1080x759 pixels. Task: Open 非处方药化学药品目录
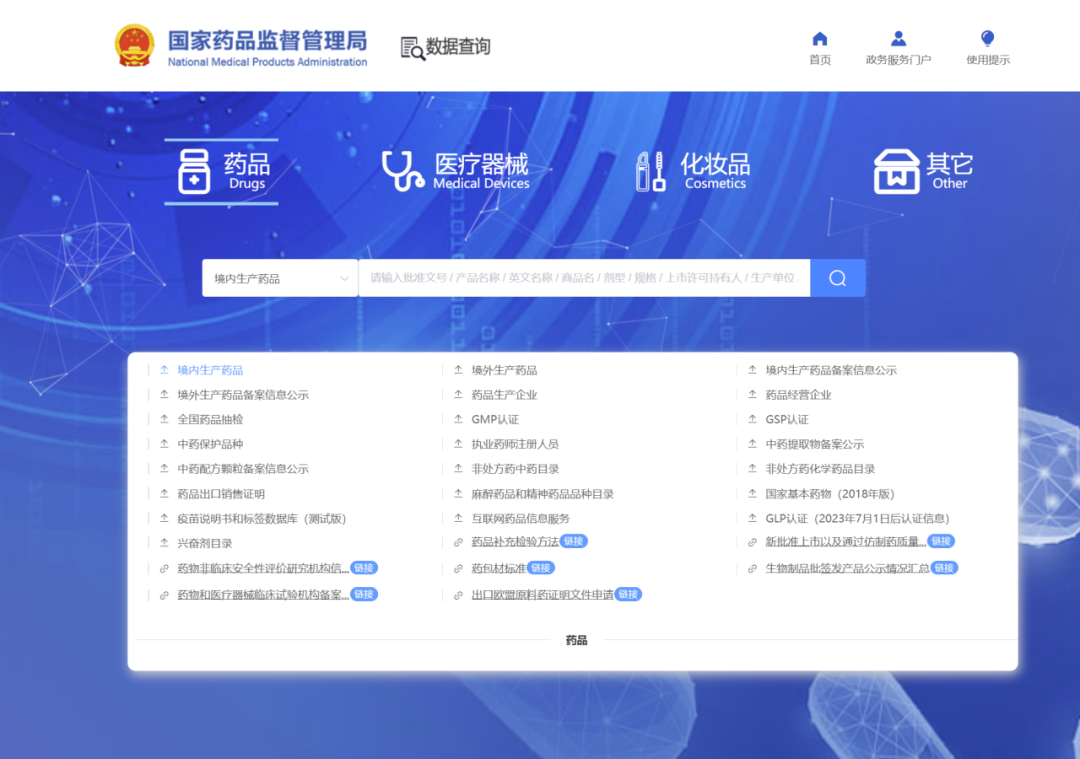820,469
